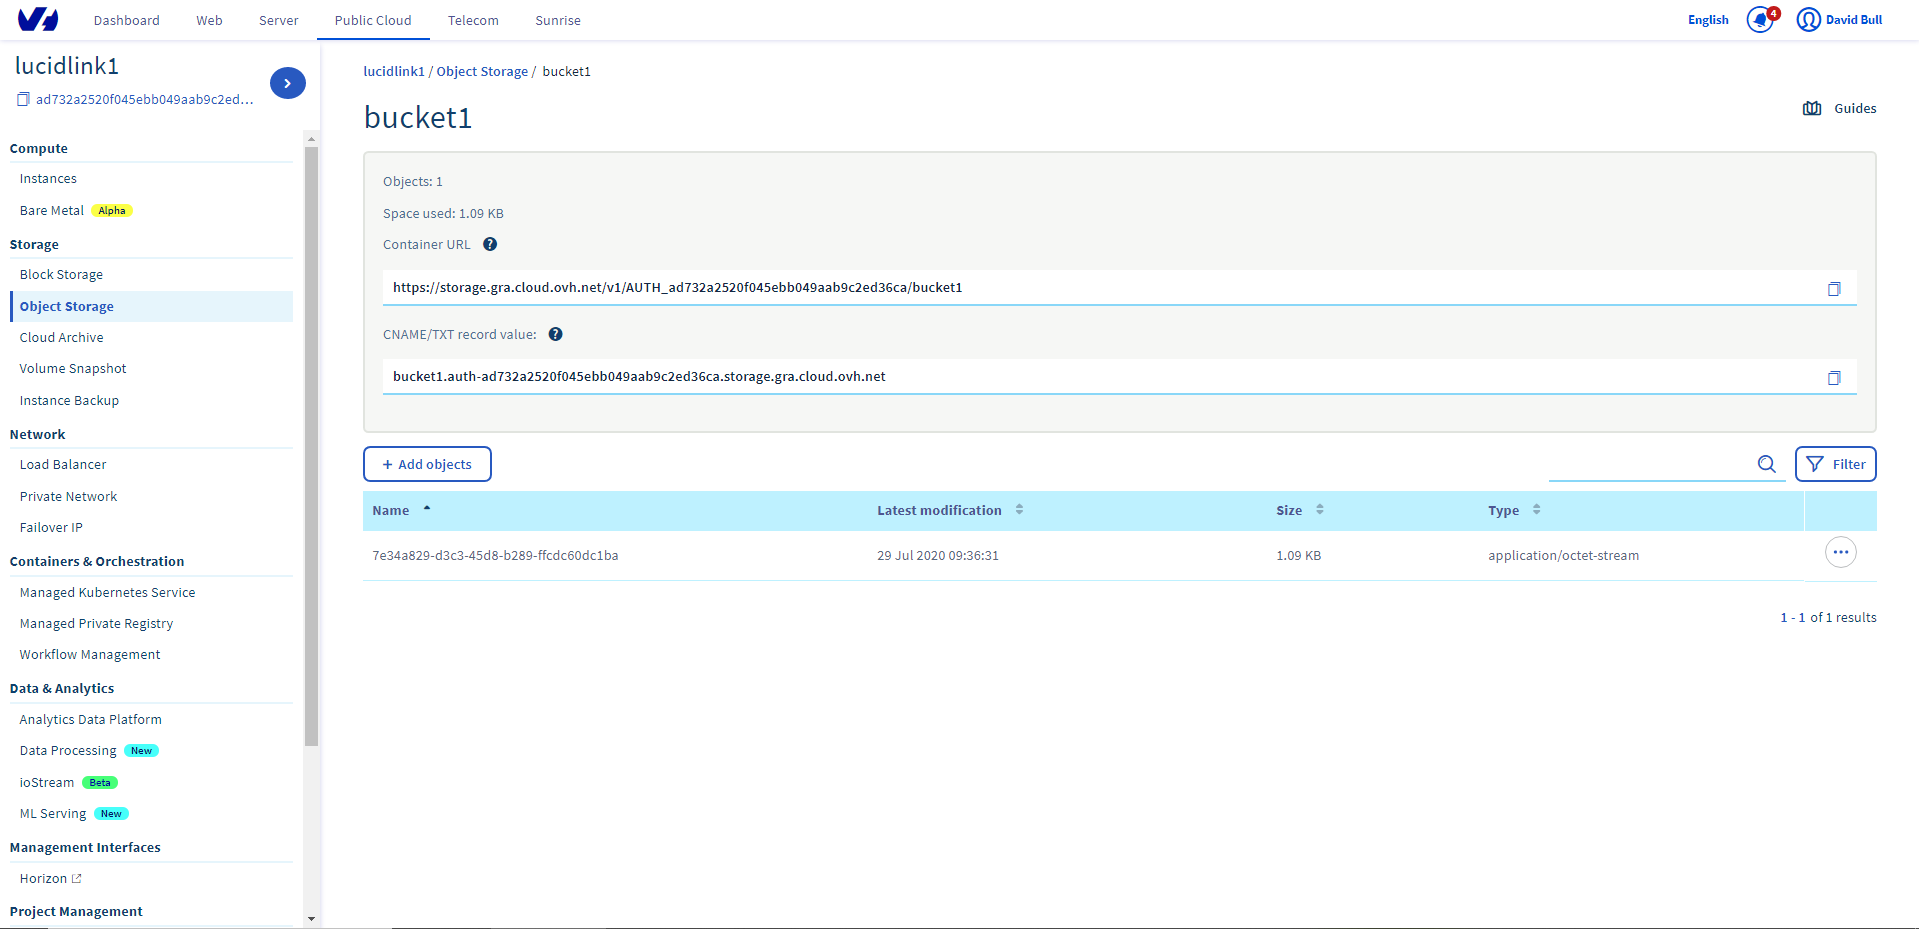Open Volume Snapshot in the sidebar
This screenshot has height=929, width=1919.
[x=73, y=369]
